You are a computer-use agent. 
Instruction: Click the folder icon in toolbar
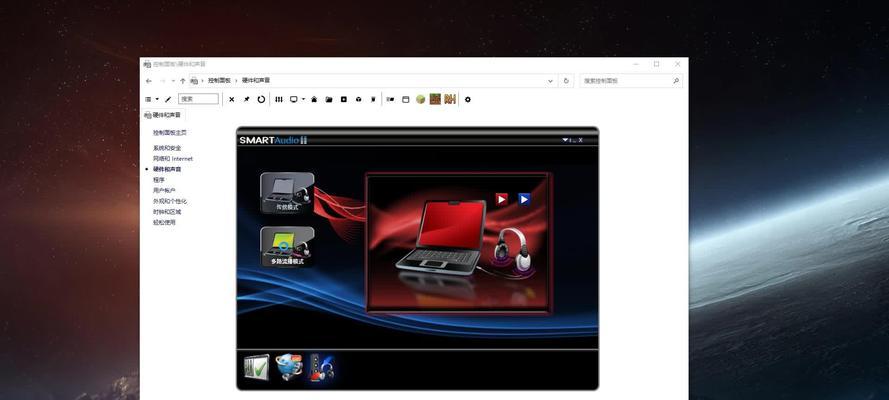329,99
